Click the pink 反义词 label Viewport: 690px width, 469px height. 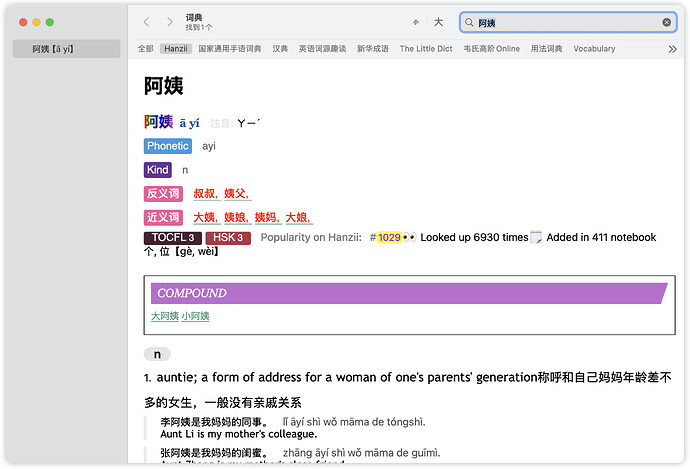tap(163, 194)
